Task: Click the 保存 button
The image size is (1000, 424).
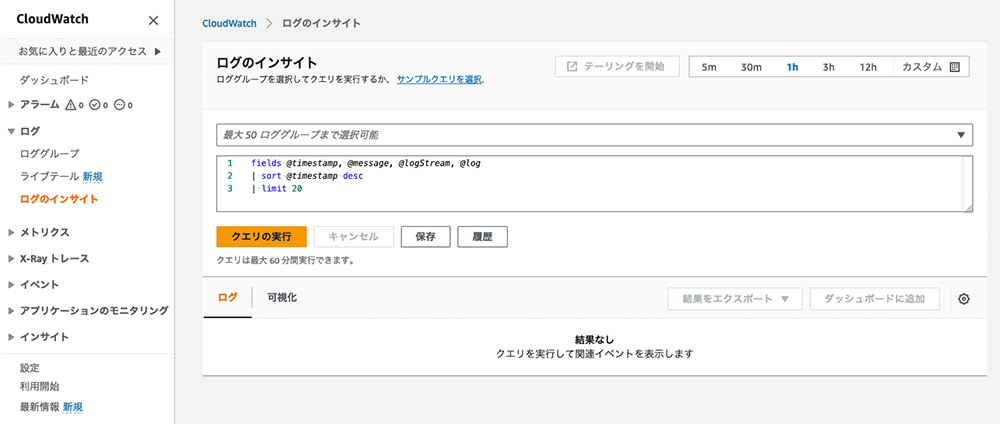Action: click(425, 237)
